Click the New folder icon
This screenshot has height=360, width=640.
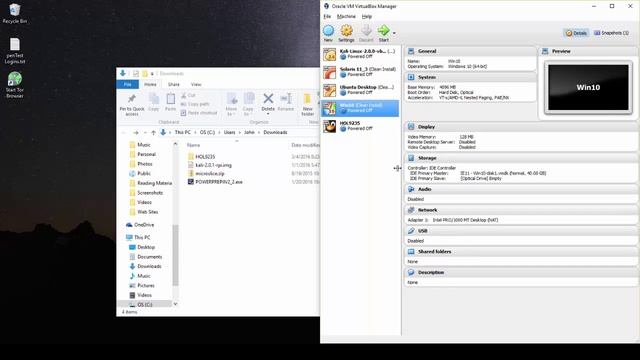click(307, 99)
